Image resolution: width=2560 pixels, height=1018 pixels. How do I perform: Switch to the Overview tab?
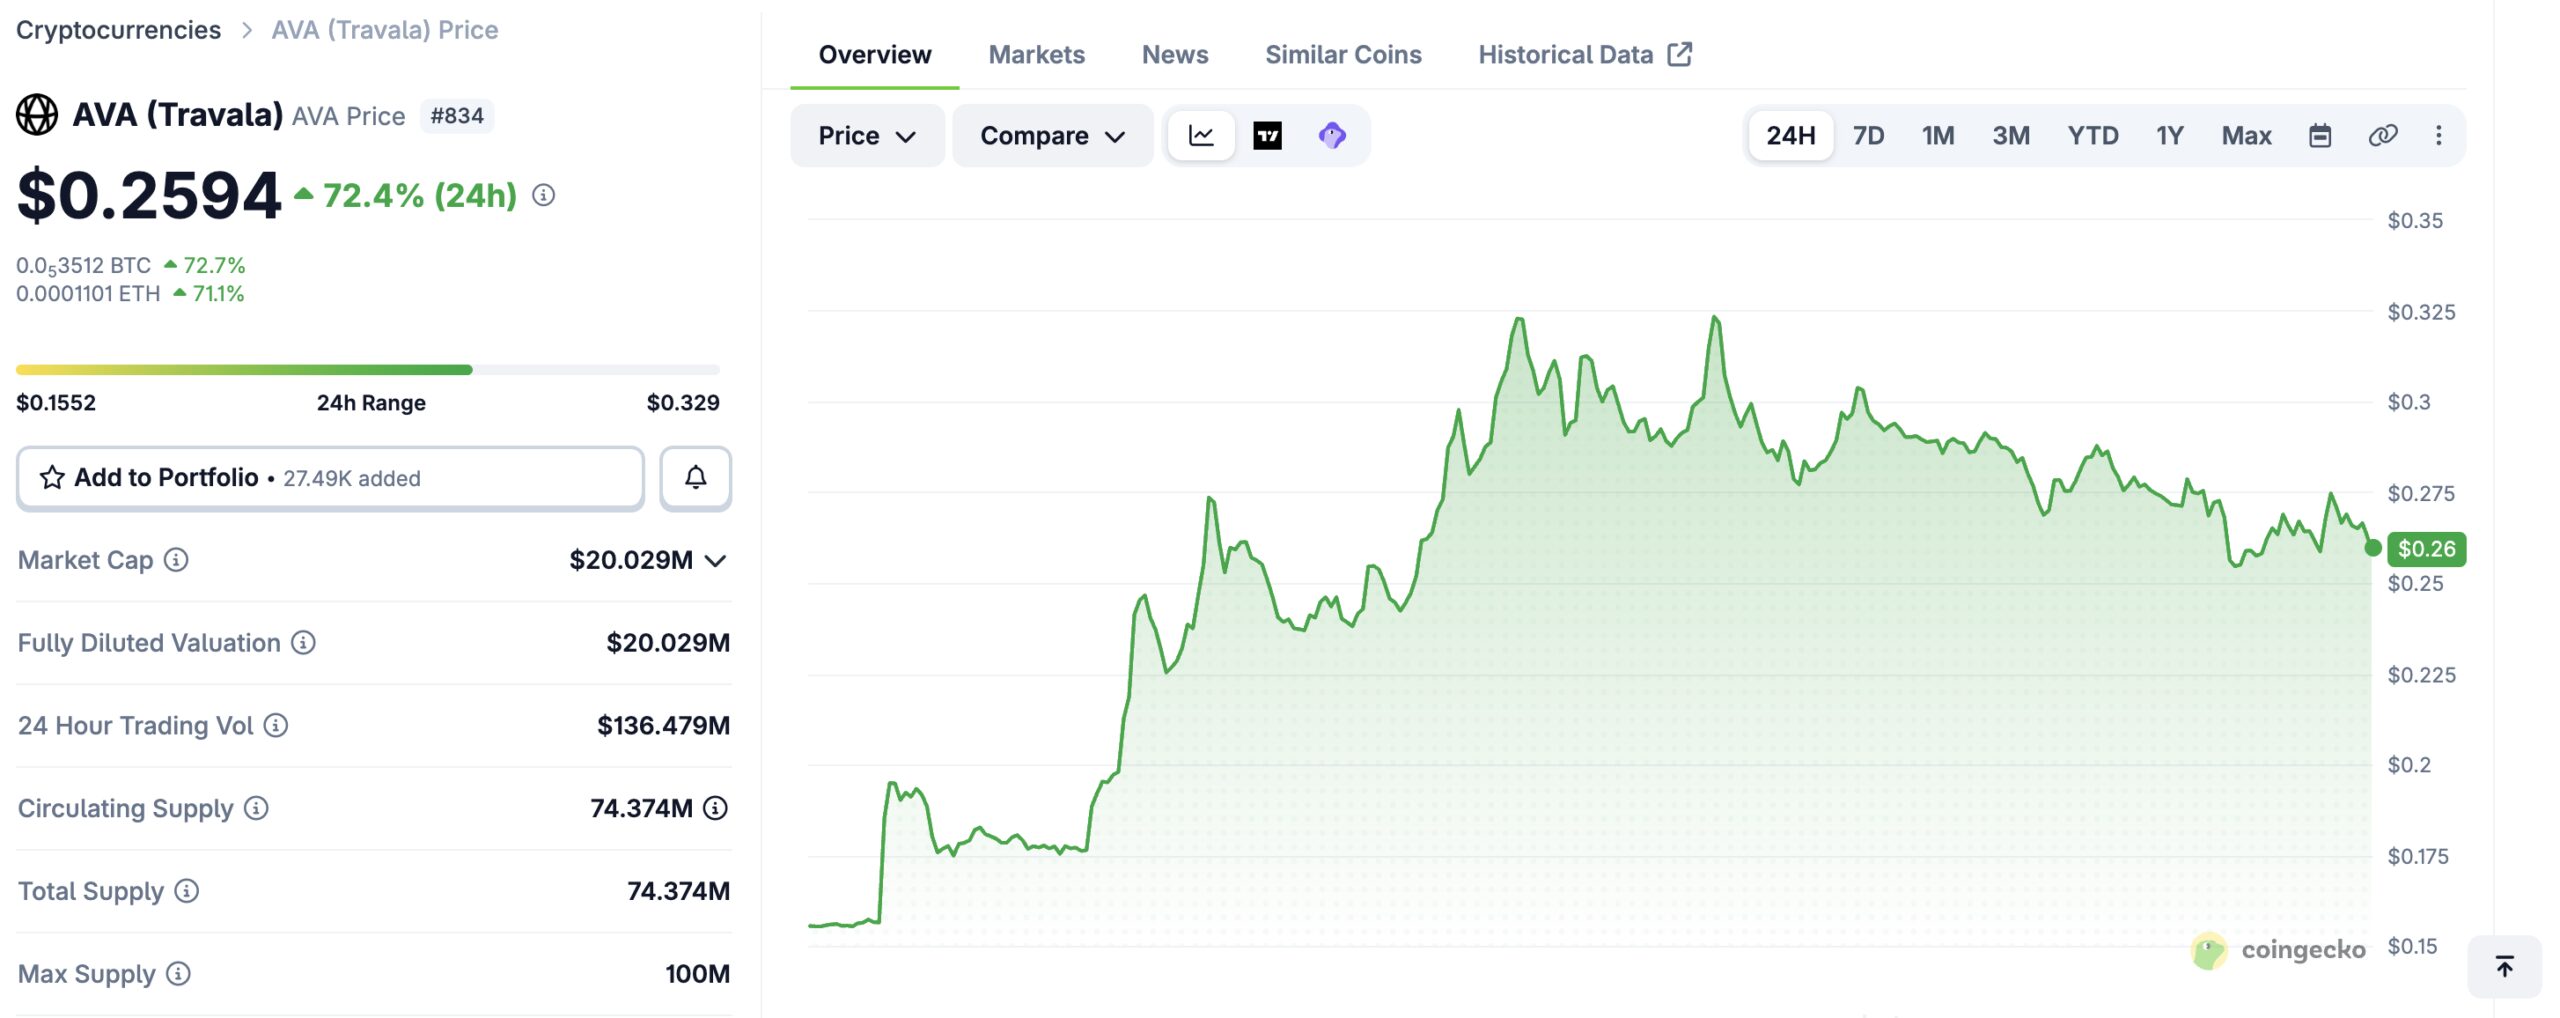pos(875,55)
